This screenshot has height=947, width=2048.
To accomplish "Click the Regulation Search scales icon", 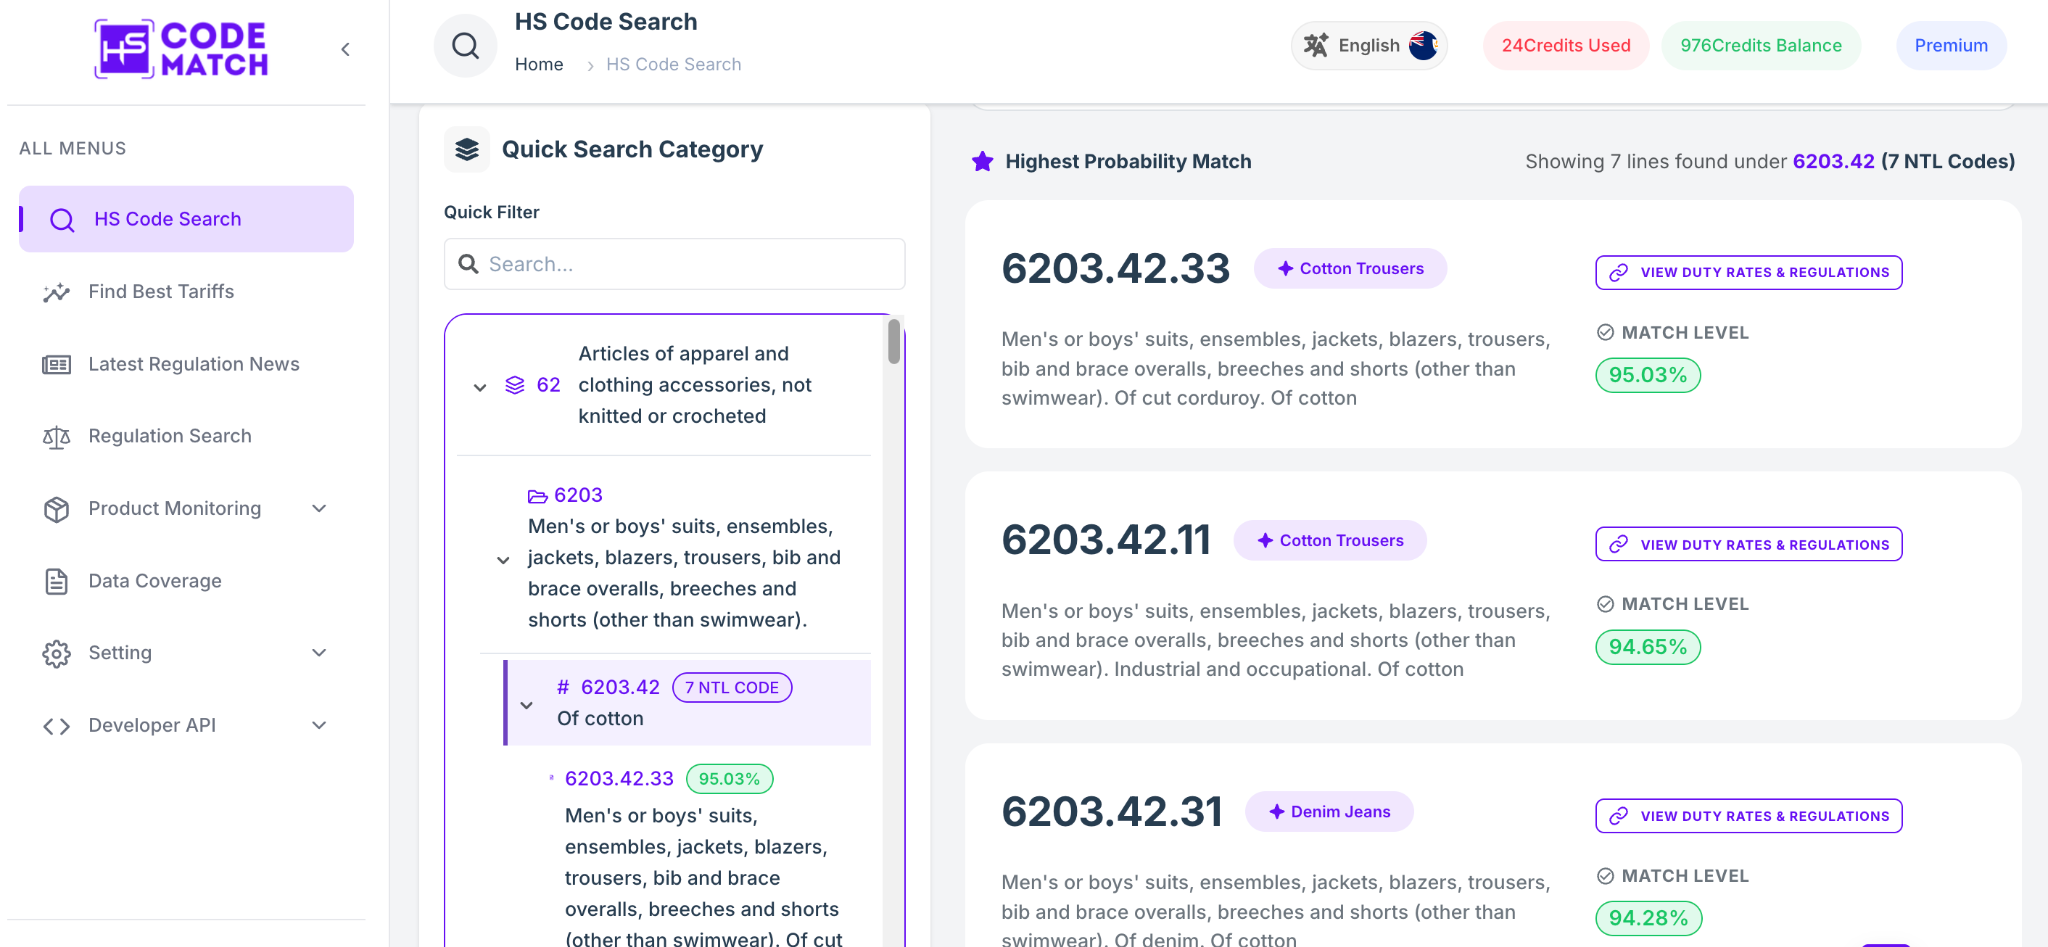I will (x=56, y=437).
